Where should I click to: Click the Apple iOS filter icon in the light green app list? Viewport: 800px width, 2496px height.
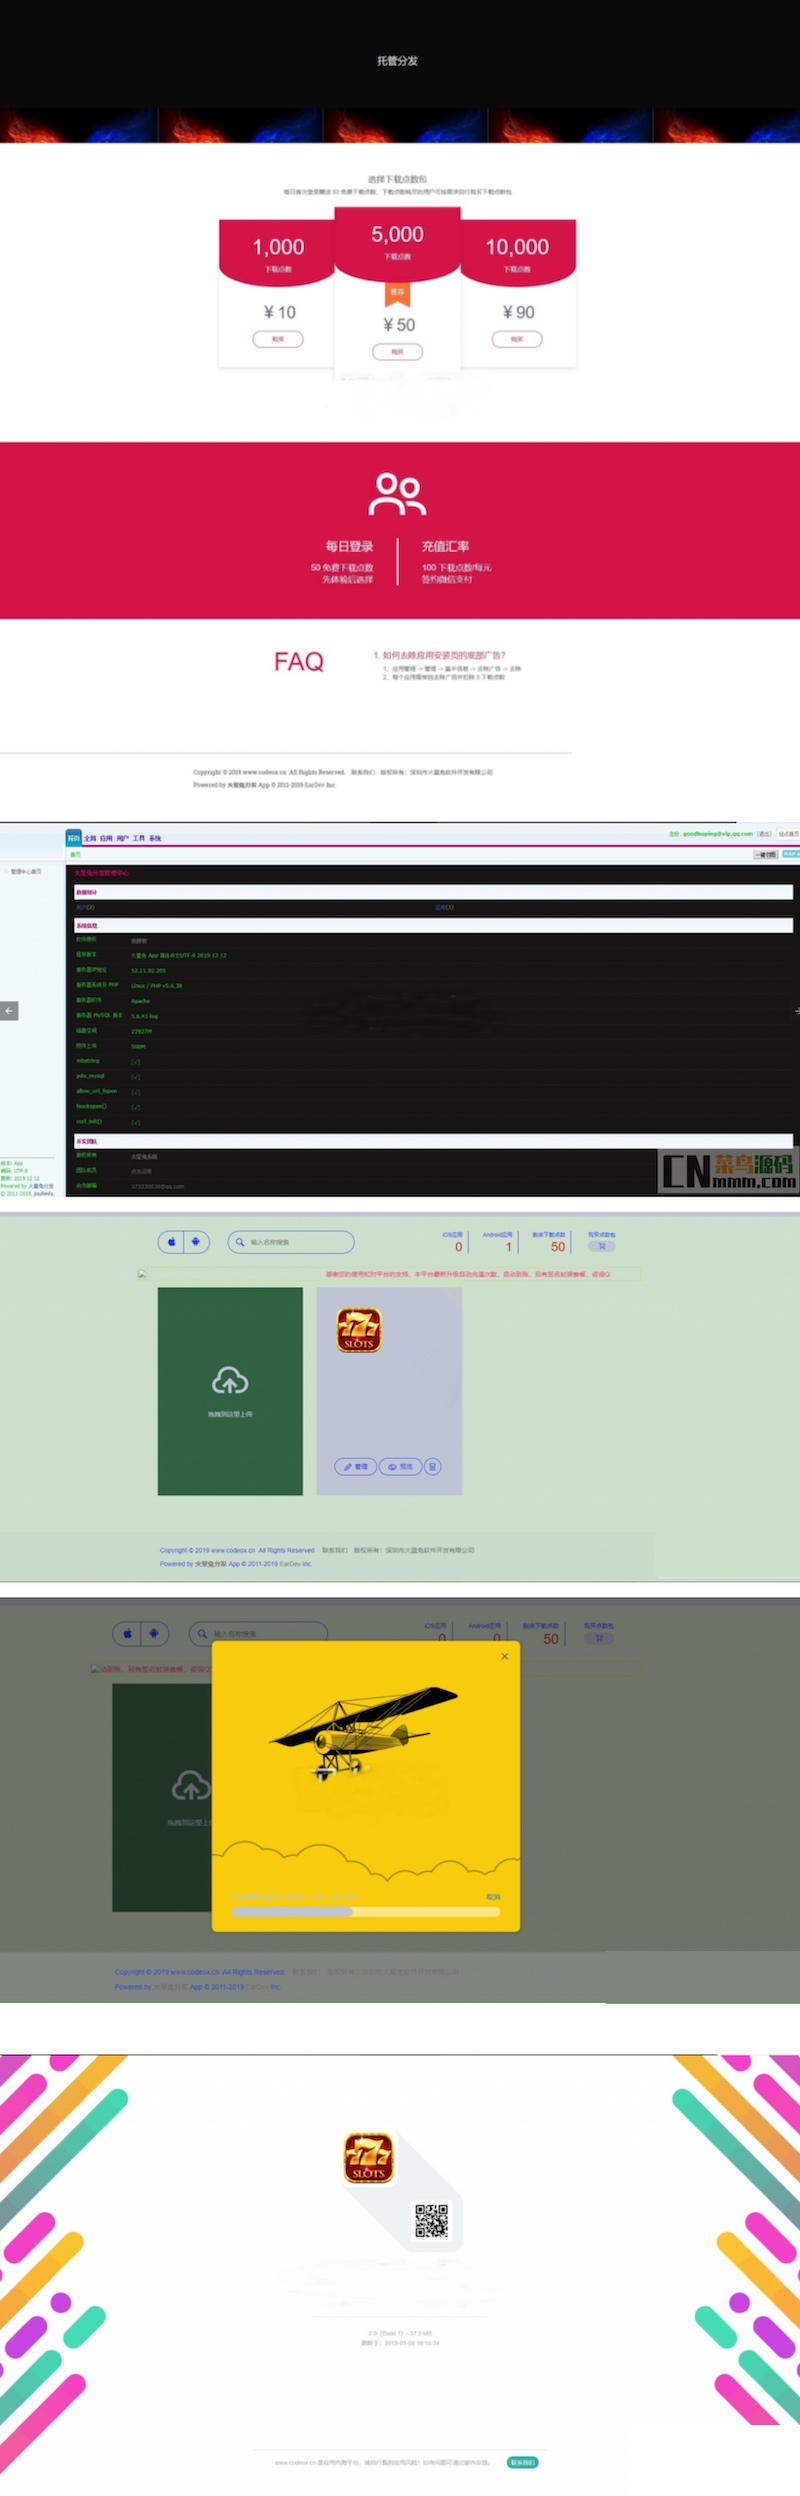point(171,1242)
